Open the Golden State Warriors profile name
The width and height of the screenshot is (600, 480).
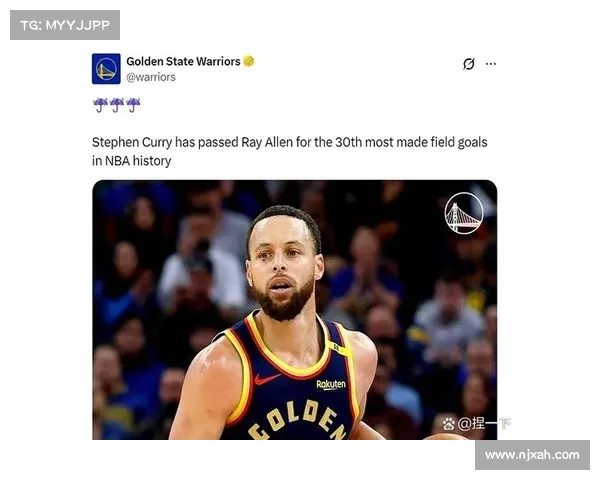click(183, 61)
